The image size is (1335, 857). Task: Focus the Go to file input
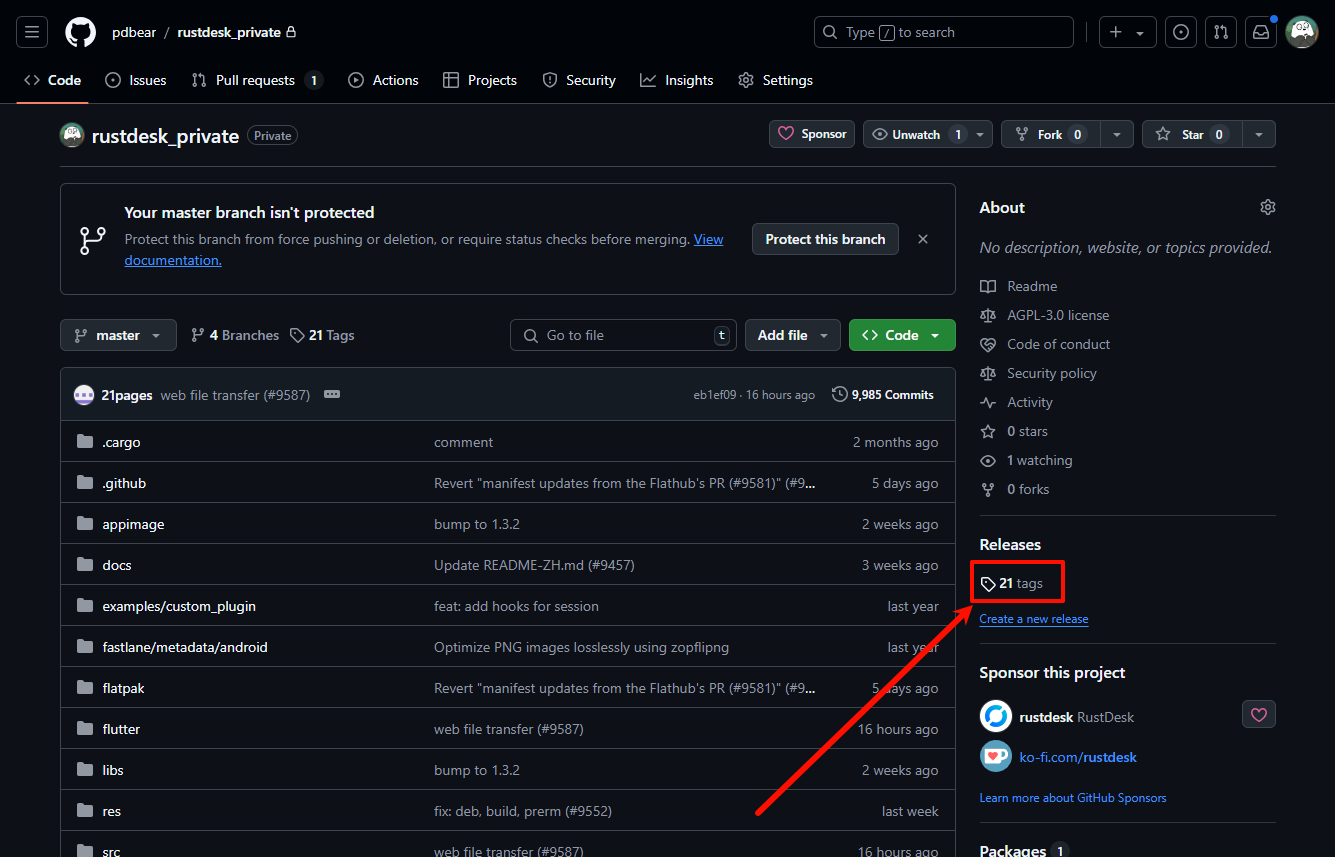[623, 335]
